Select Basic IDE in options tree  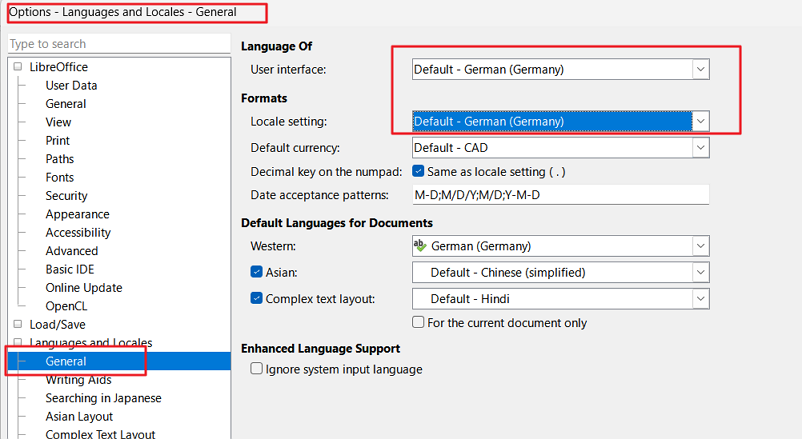click(70, 270)
